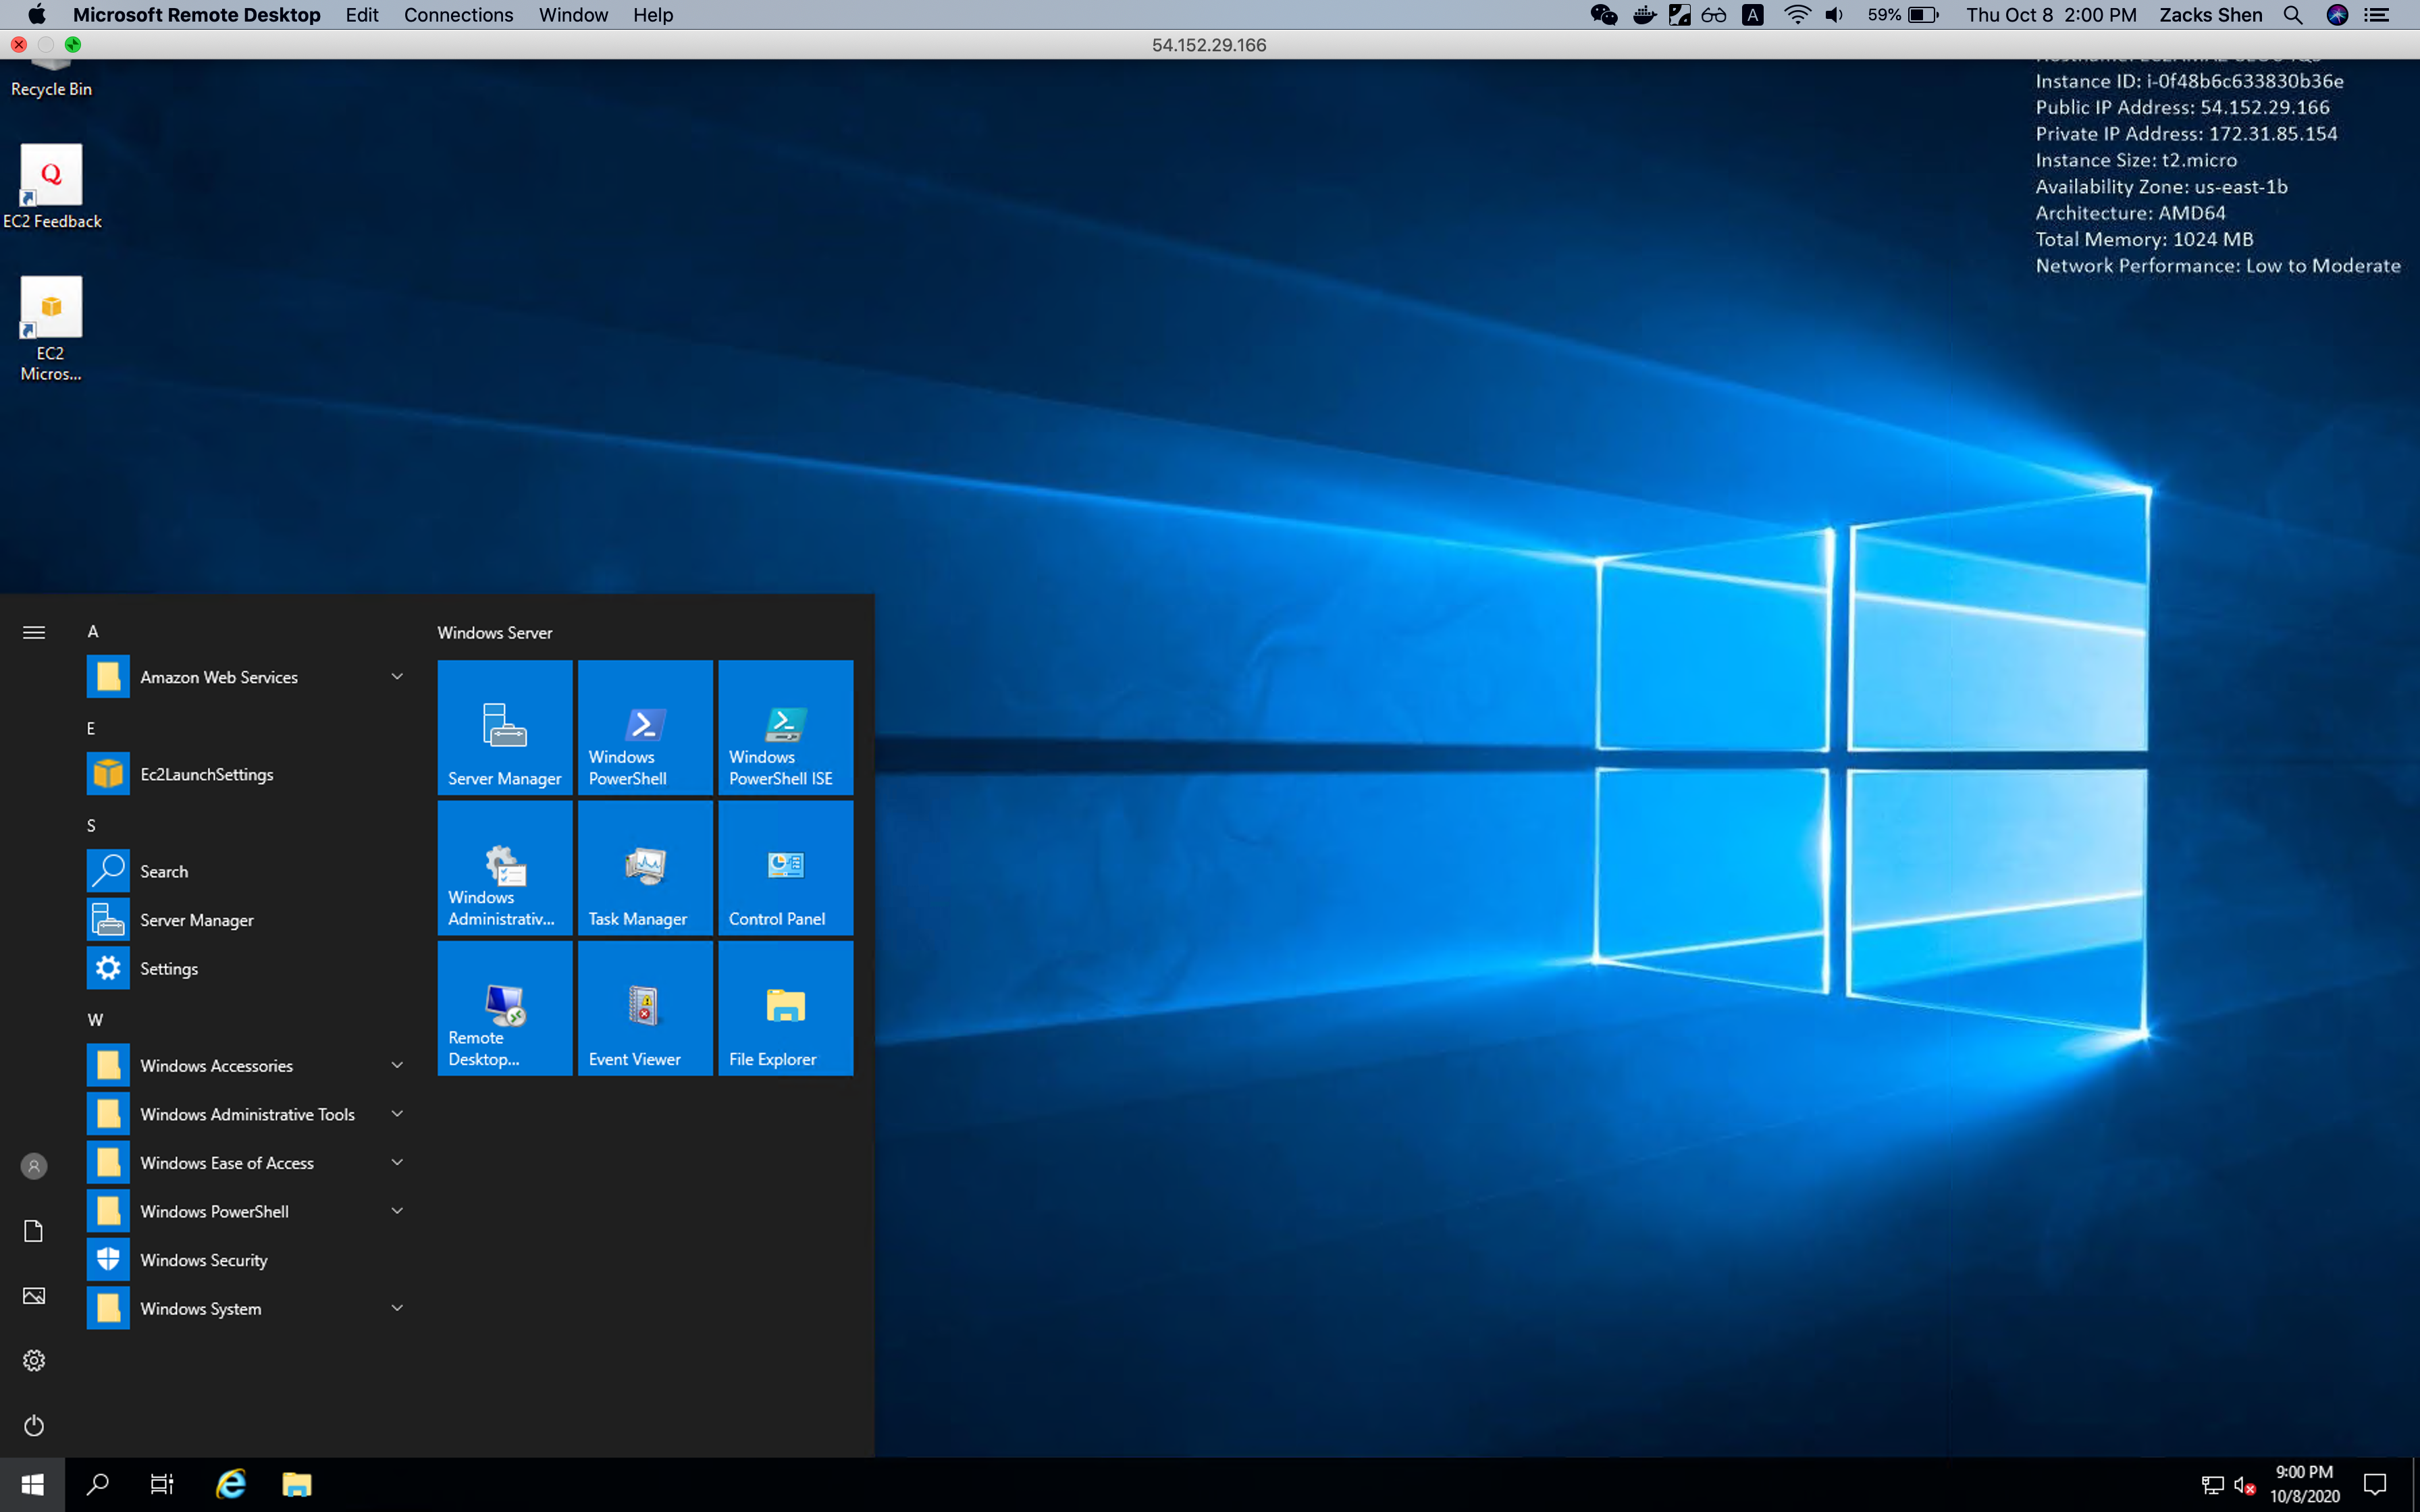
Task: Open the Control Panel tile
Action: point(785,867)
